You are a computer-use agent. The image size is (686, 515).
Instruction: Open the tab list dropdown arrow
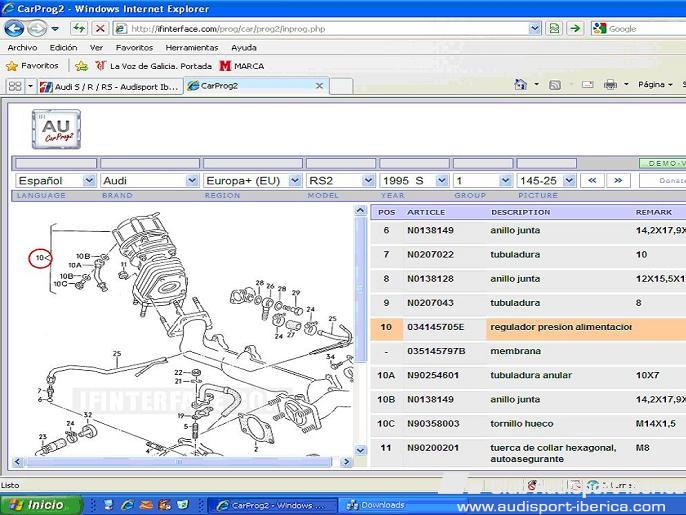[30, 86]
